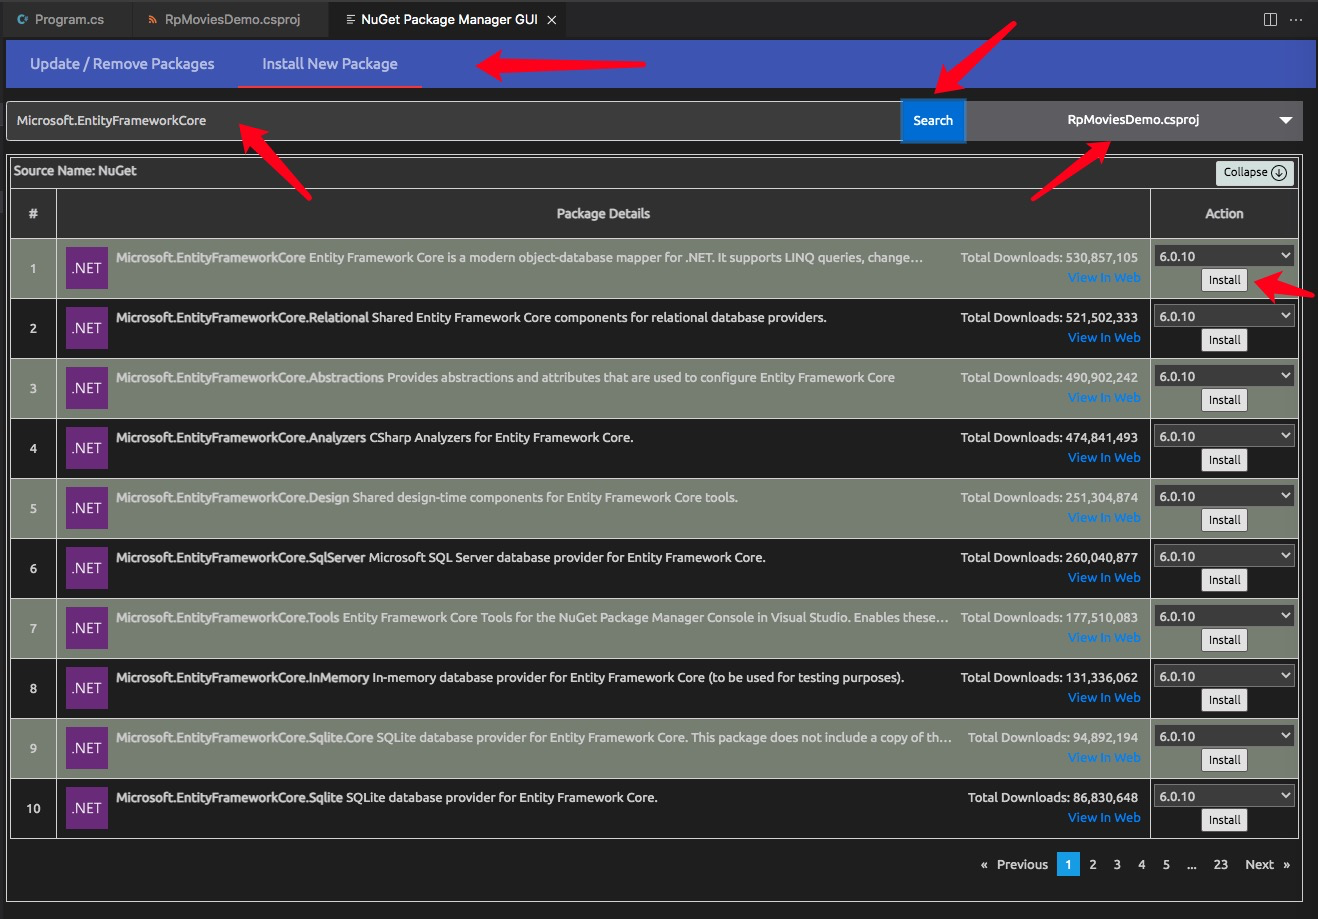The height and width of the screenshot is (919, 1318).
Task: Select the Install New Package tab
Action: (330, 64)
